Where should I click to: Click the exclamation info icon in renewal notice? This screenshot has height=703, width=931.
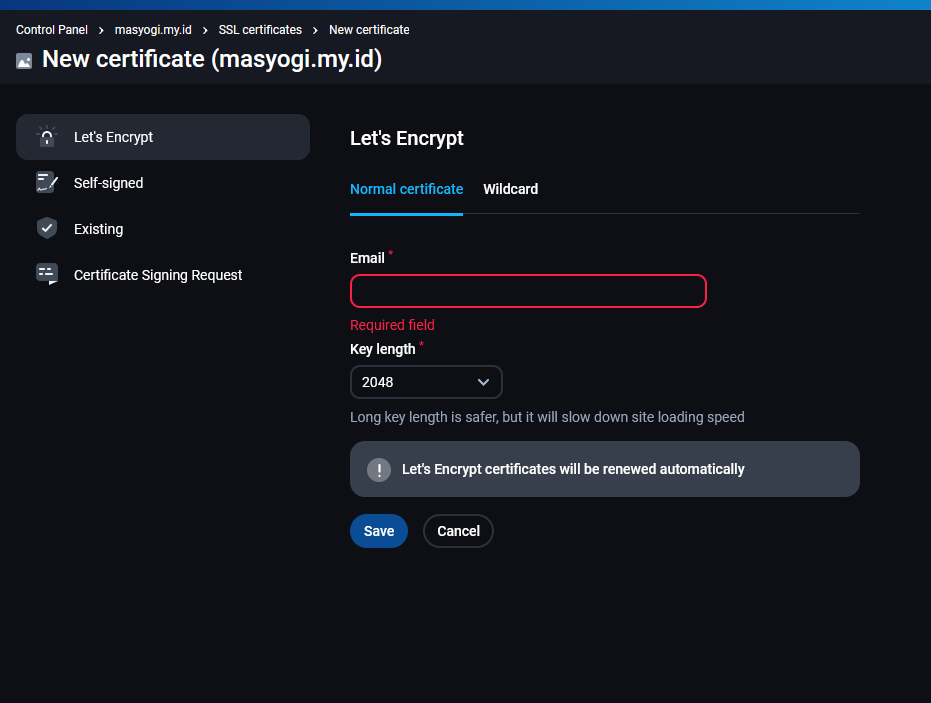coord(378,469)
